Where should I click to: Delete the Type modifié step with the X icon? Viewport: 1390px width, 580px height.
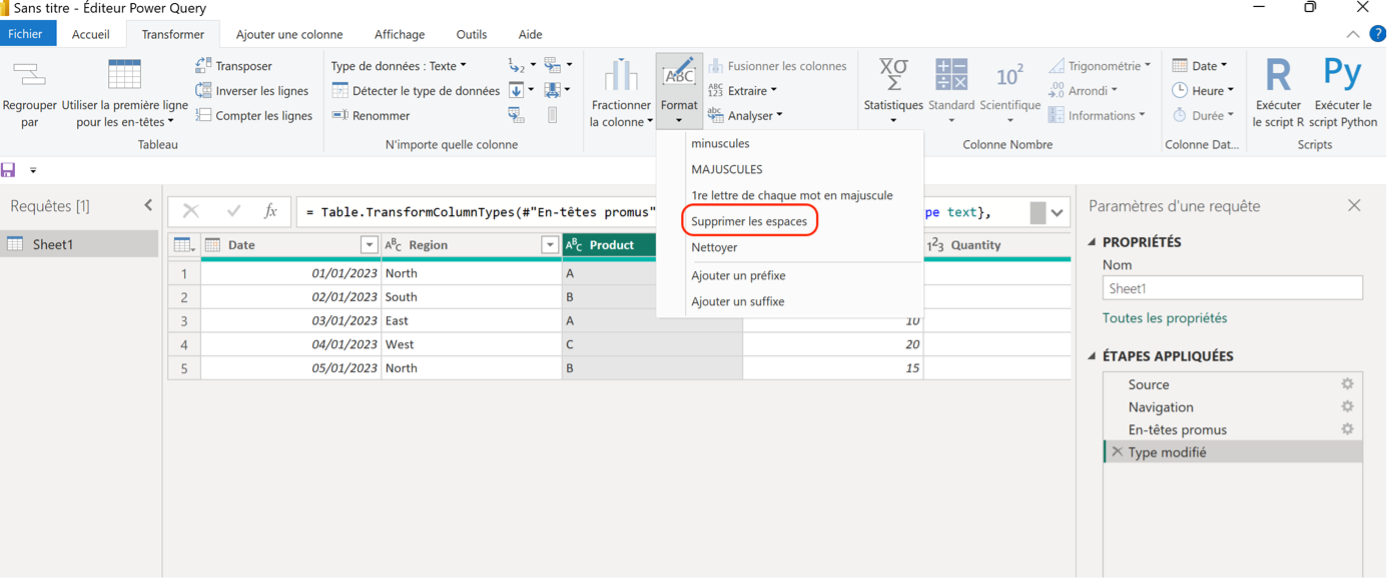(x=1117, y=452)
